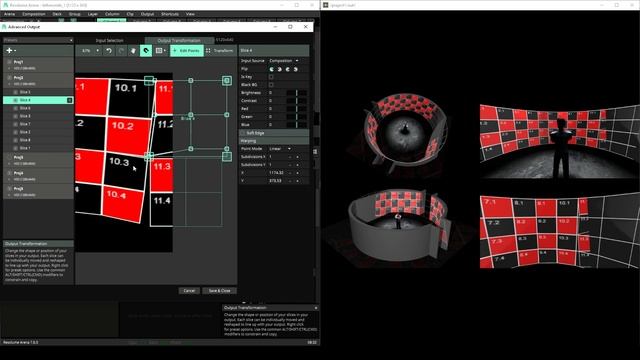Activate the Transform mode button

(x=220, y=51)
